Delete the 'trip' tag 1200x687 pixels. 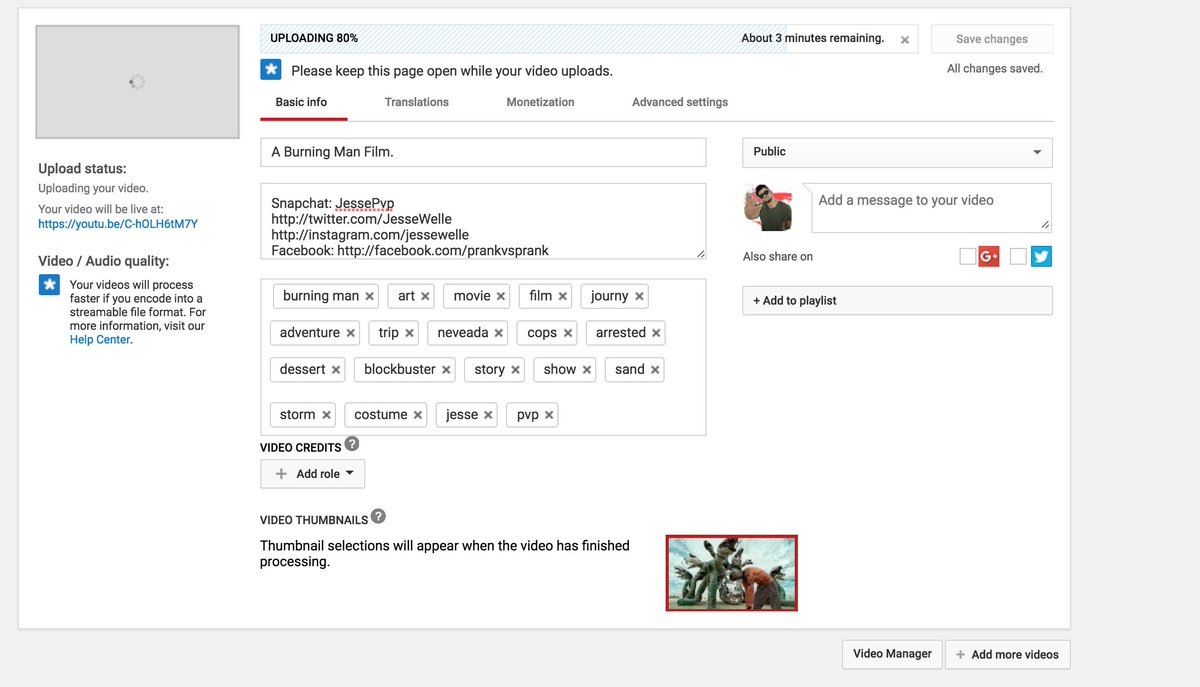(409, 333)
